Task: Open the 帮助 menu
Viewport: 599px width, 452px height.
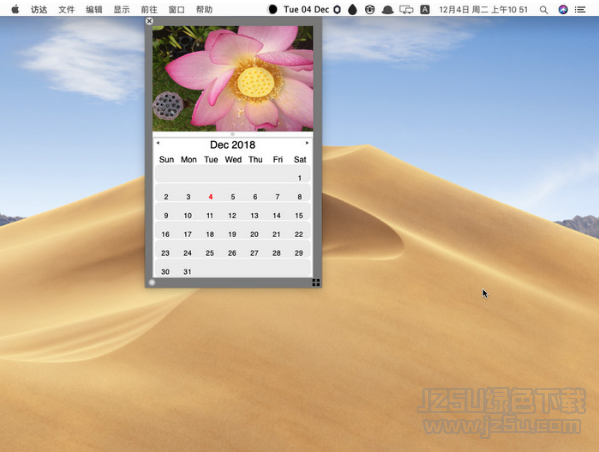Action: pos(204,10)
